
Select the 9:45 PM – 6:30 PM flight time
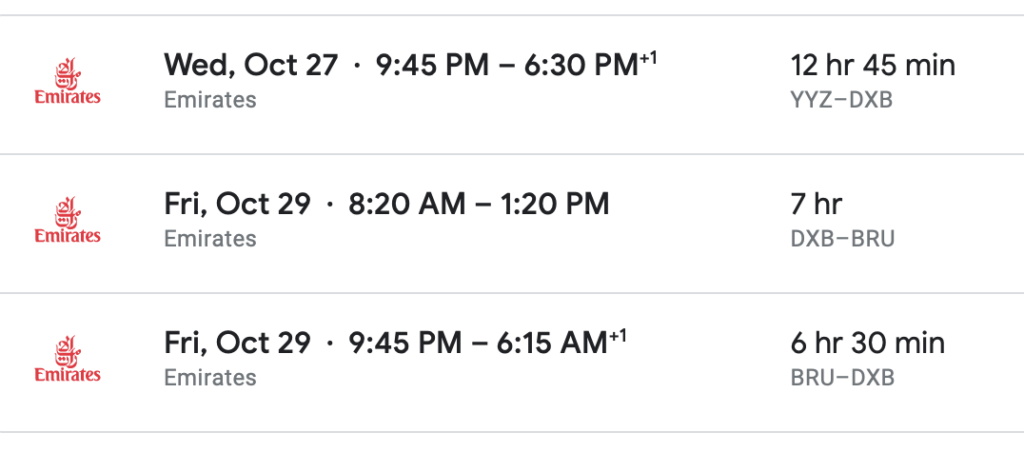[506, 66]
